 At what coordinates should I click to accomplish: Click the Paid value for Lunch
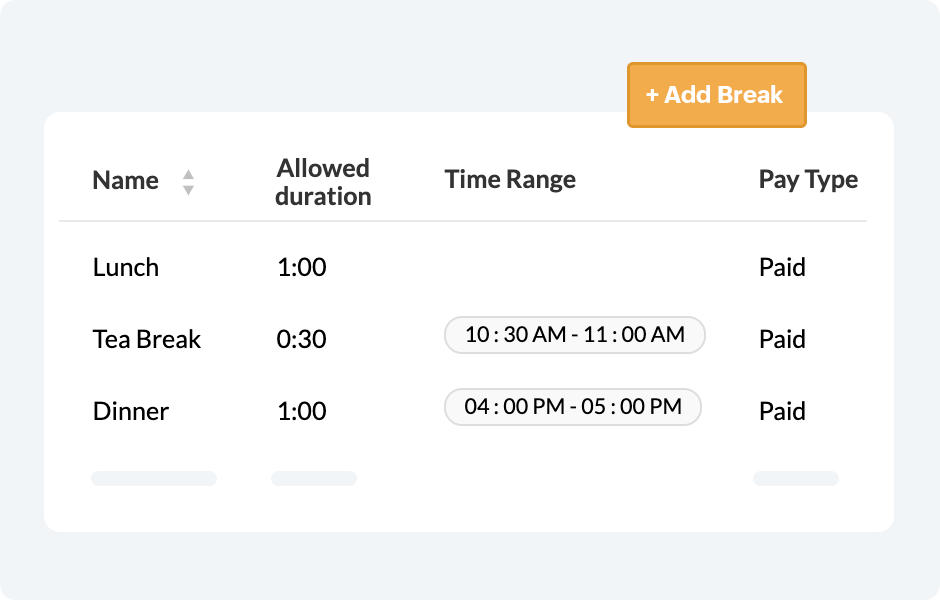pyautogui.click(x=782, y=267)
